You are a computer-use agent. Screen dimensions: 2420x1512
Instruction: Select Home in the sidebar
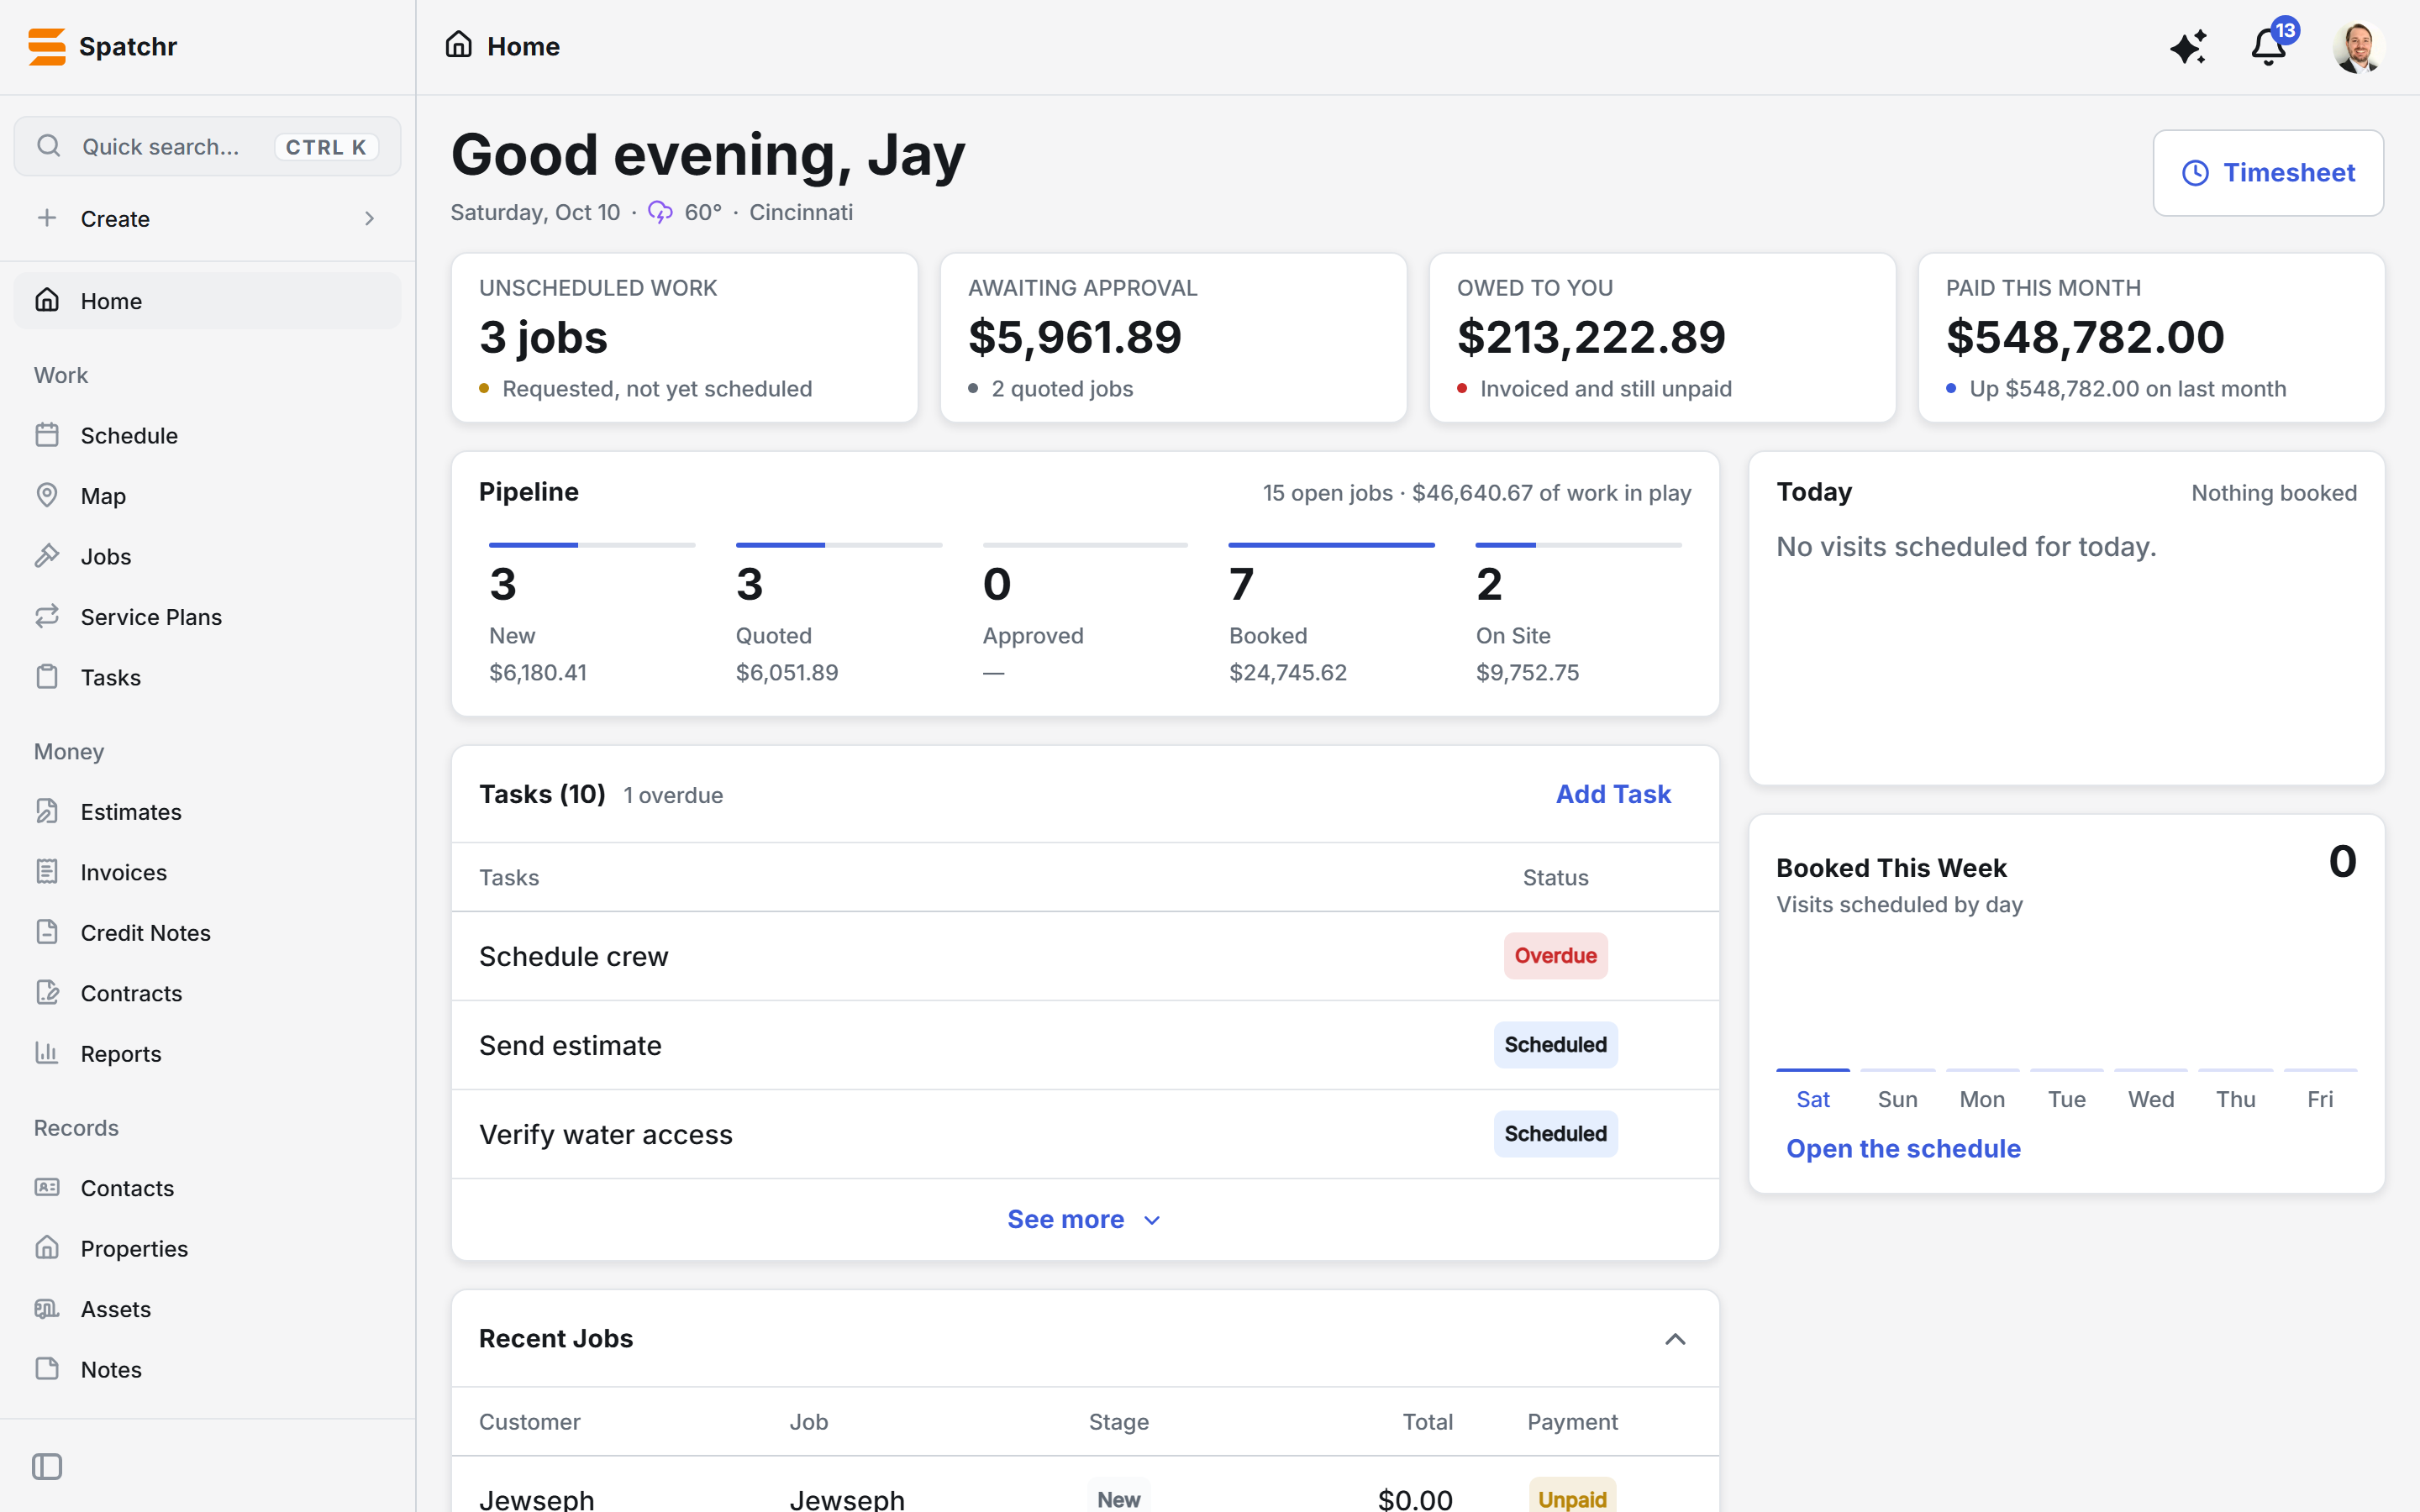coord(207,301)
